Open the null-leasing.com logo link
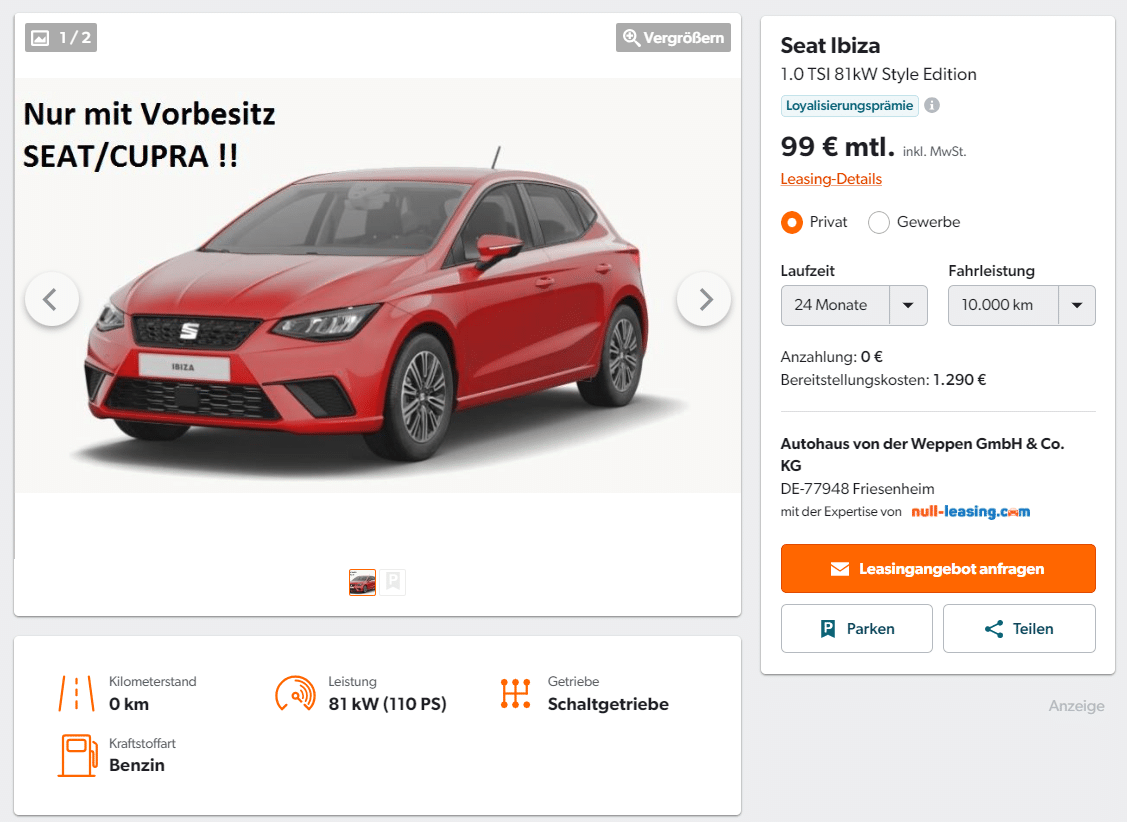 pyautogui.click(x=970, y=512)
